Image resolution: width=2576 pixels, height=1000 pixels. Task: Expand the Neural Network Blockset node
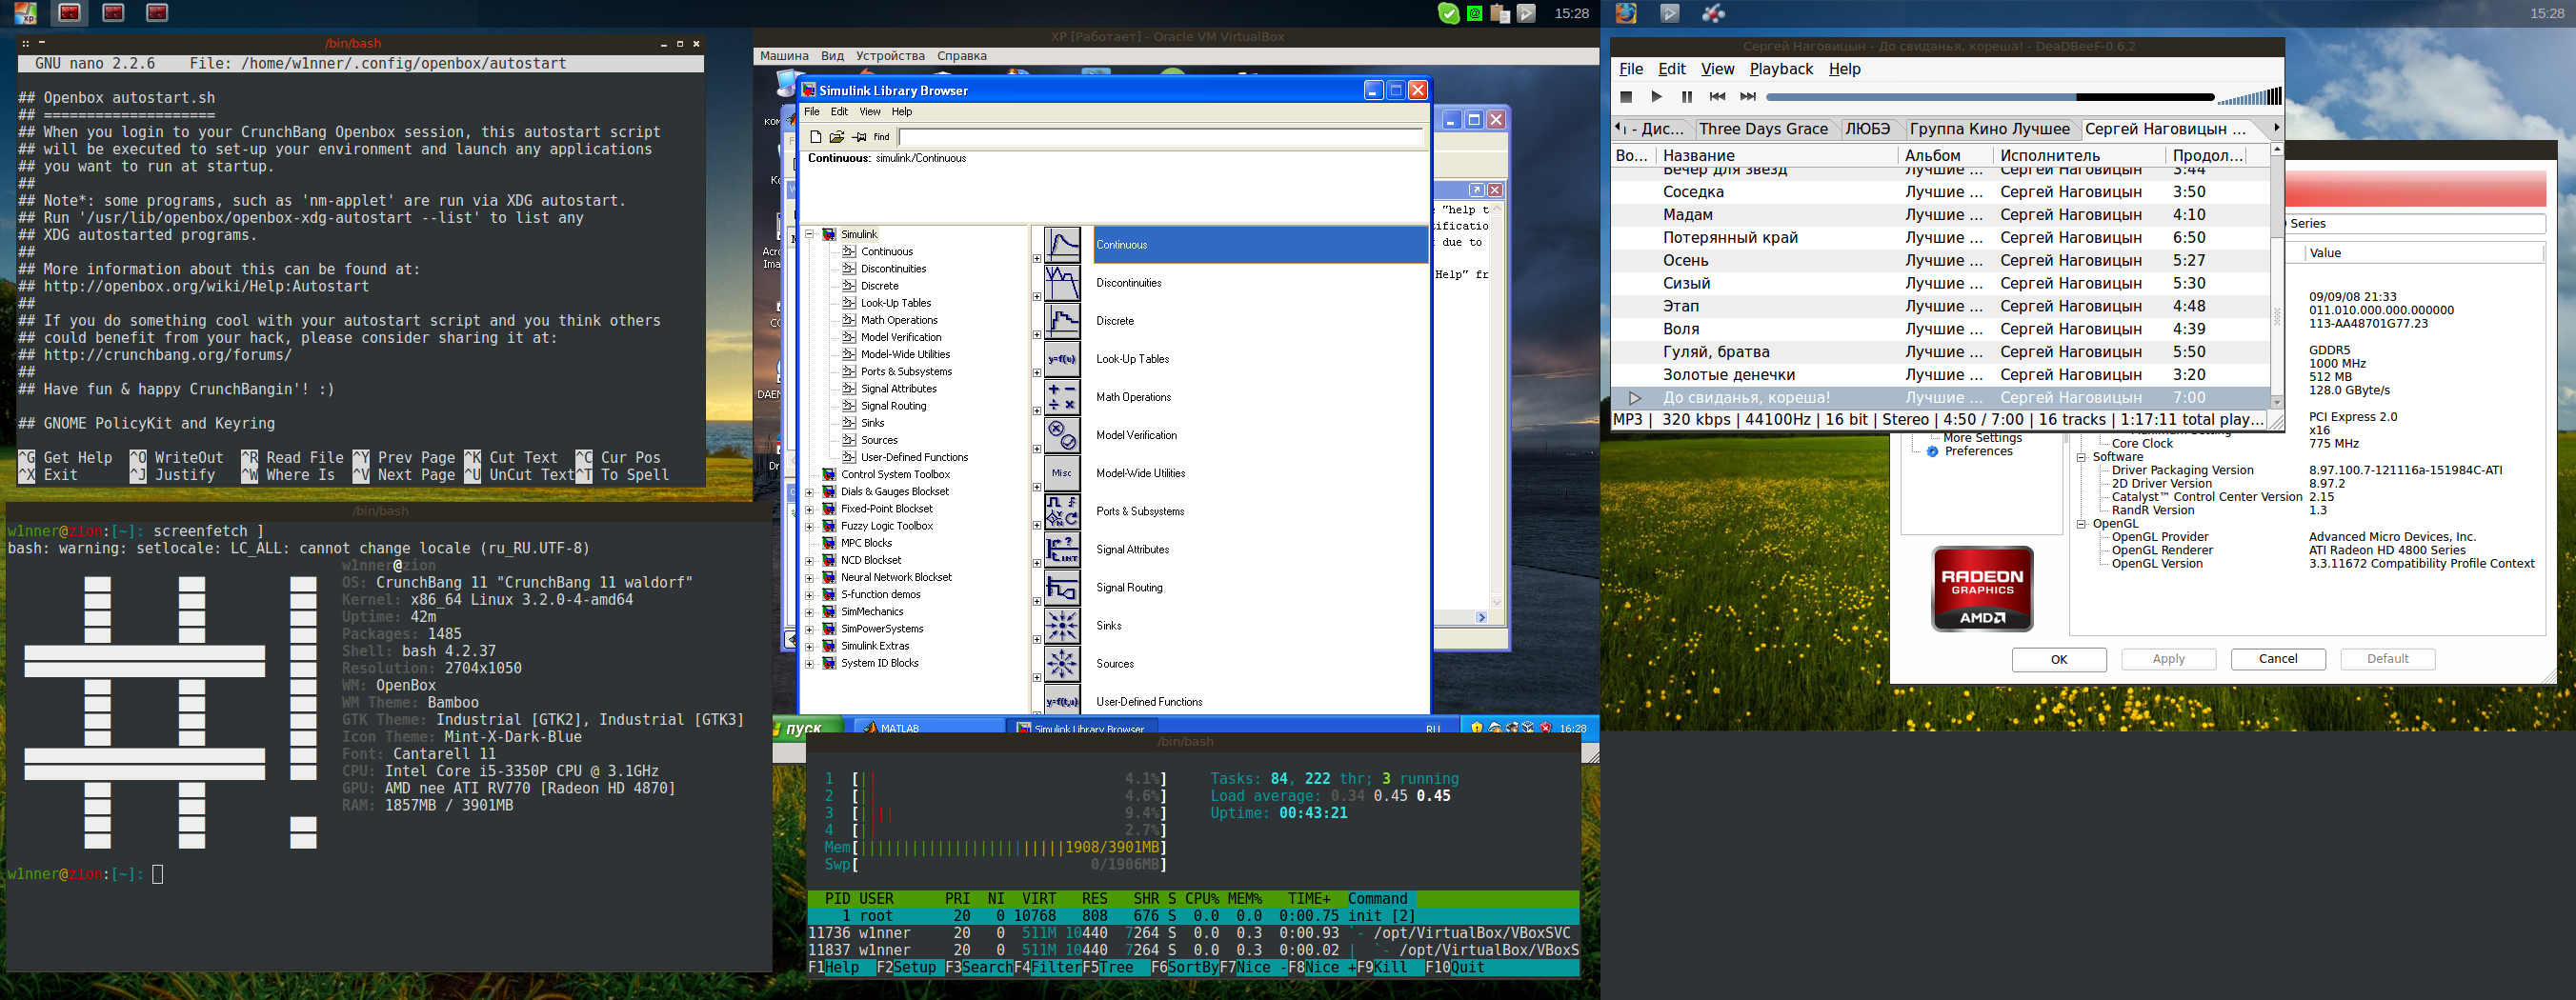pos(809,577)
